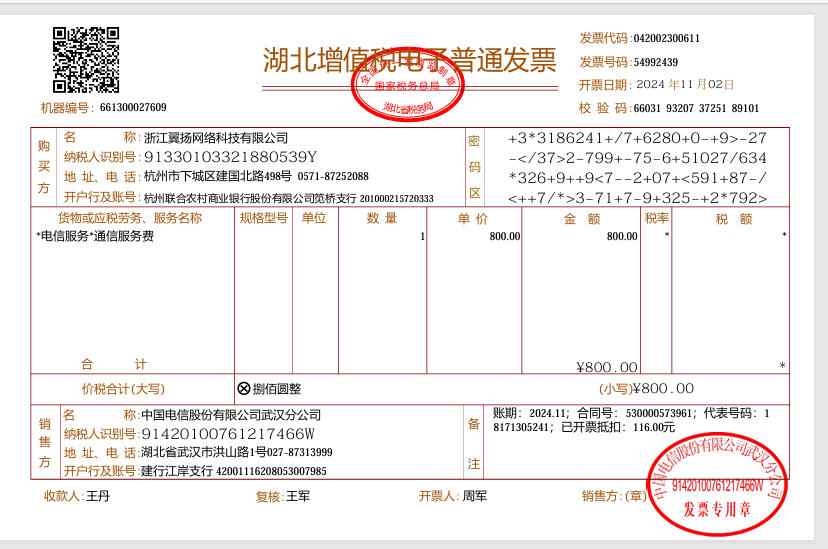Click the issuer name 周军
This screenshot has width=828, height=549.
click(x=474, y=496)
